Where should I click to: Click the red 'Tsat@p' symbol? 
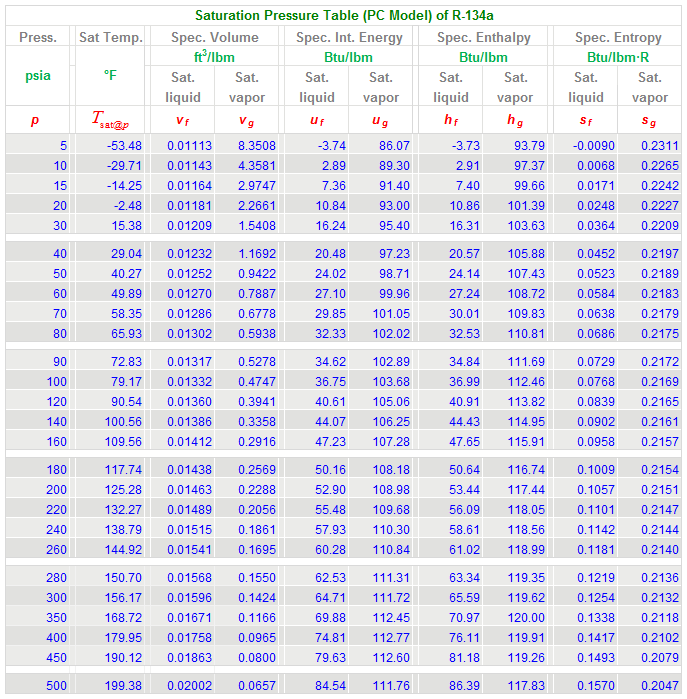(x=110, y=119)
